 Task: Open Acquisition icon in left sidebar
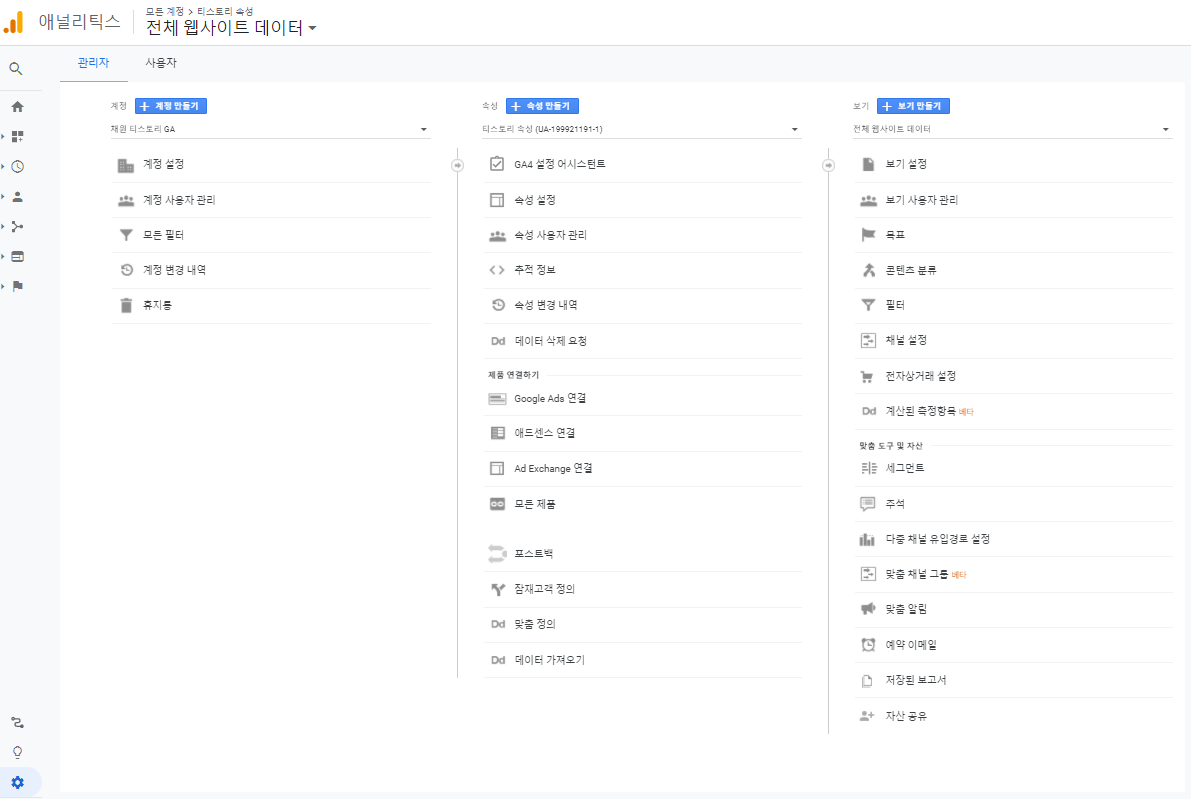[x=17, y=226]
